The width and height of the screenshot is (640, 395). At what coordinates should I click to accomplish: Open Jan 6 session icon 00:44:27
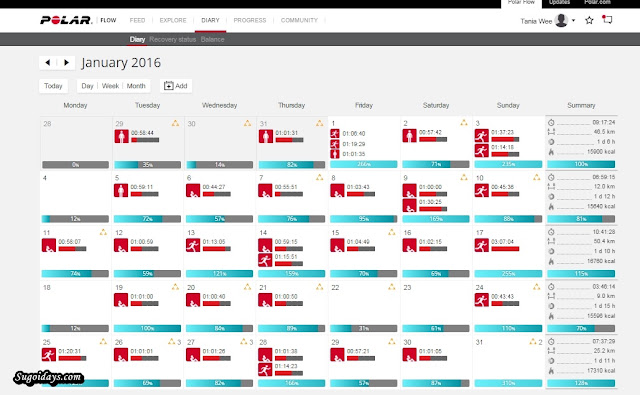point(193,190)
